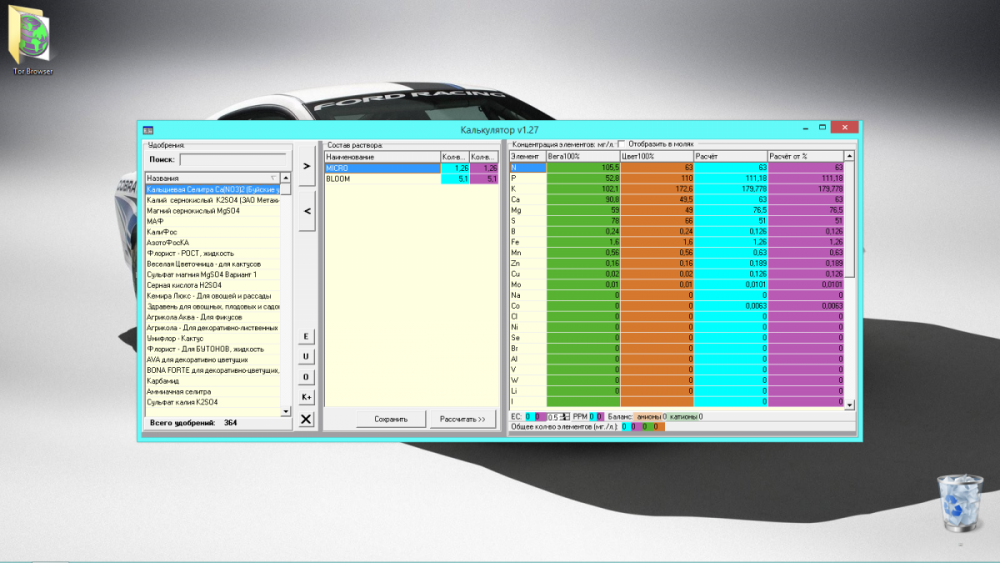
Task: Enable the 'Отобразить в молях' checkbox
Action: point(622,144)
